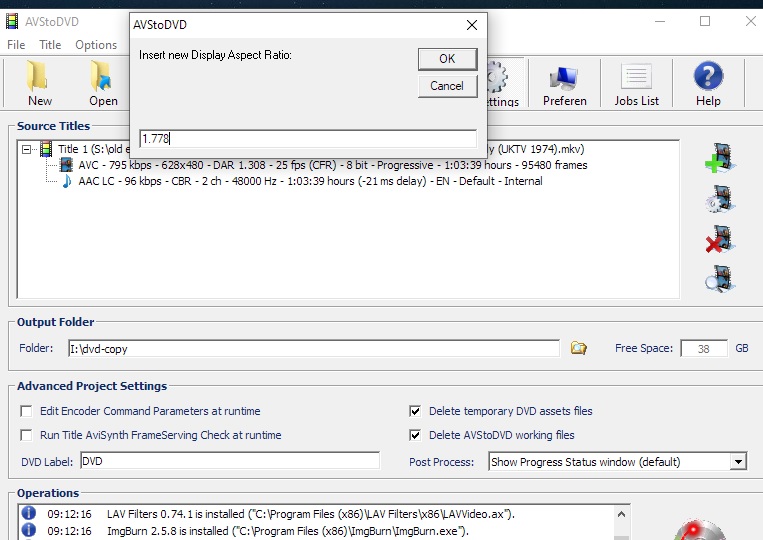The height and width of the screenshot is (540, 763).
Task: Click the browse output folder icon
Action: 578,348
